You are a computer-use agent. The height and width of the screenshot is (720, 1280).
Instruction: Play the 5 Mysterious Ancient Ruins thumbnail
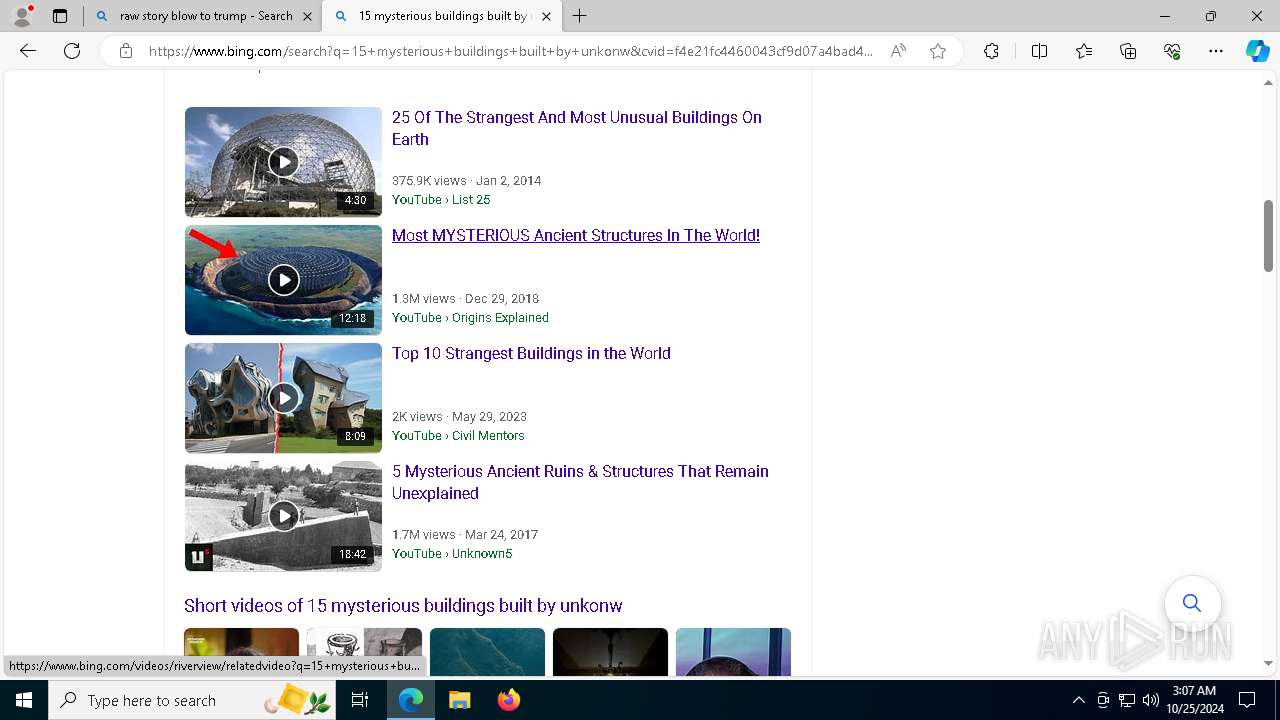pos(283,516)
